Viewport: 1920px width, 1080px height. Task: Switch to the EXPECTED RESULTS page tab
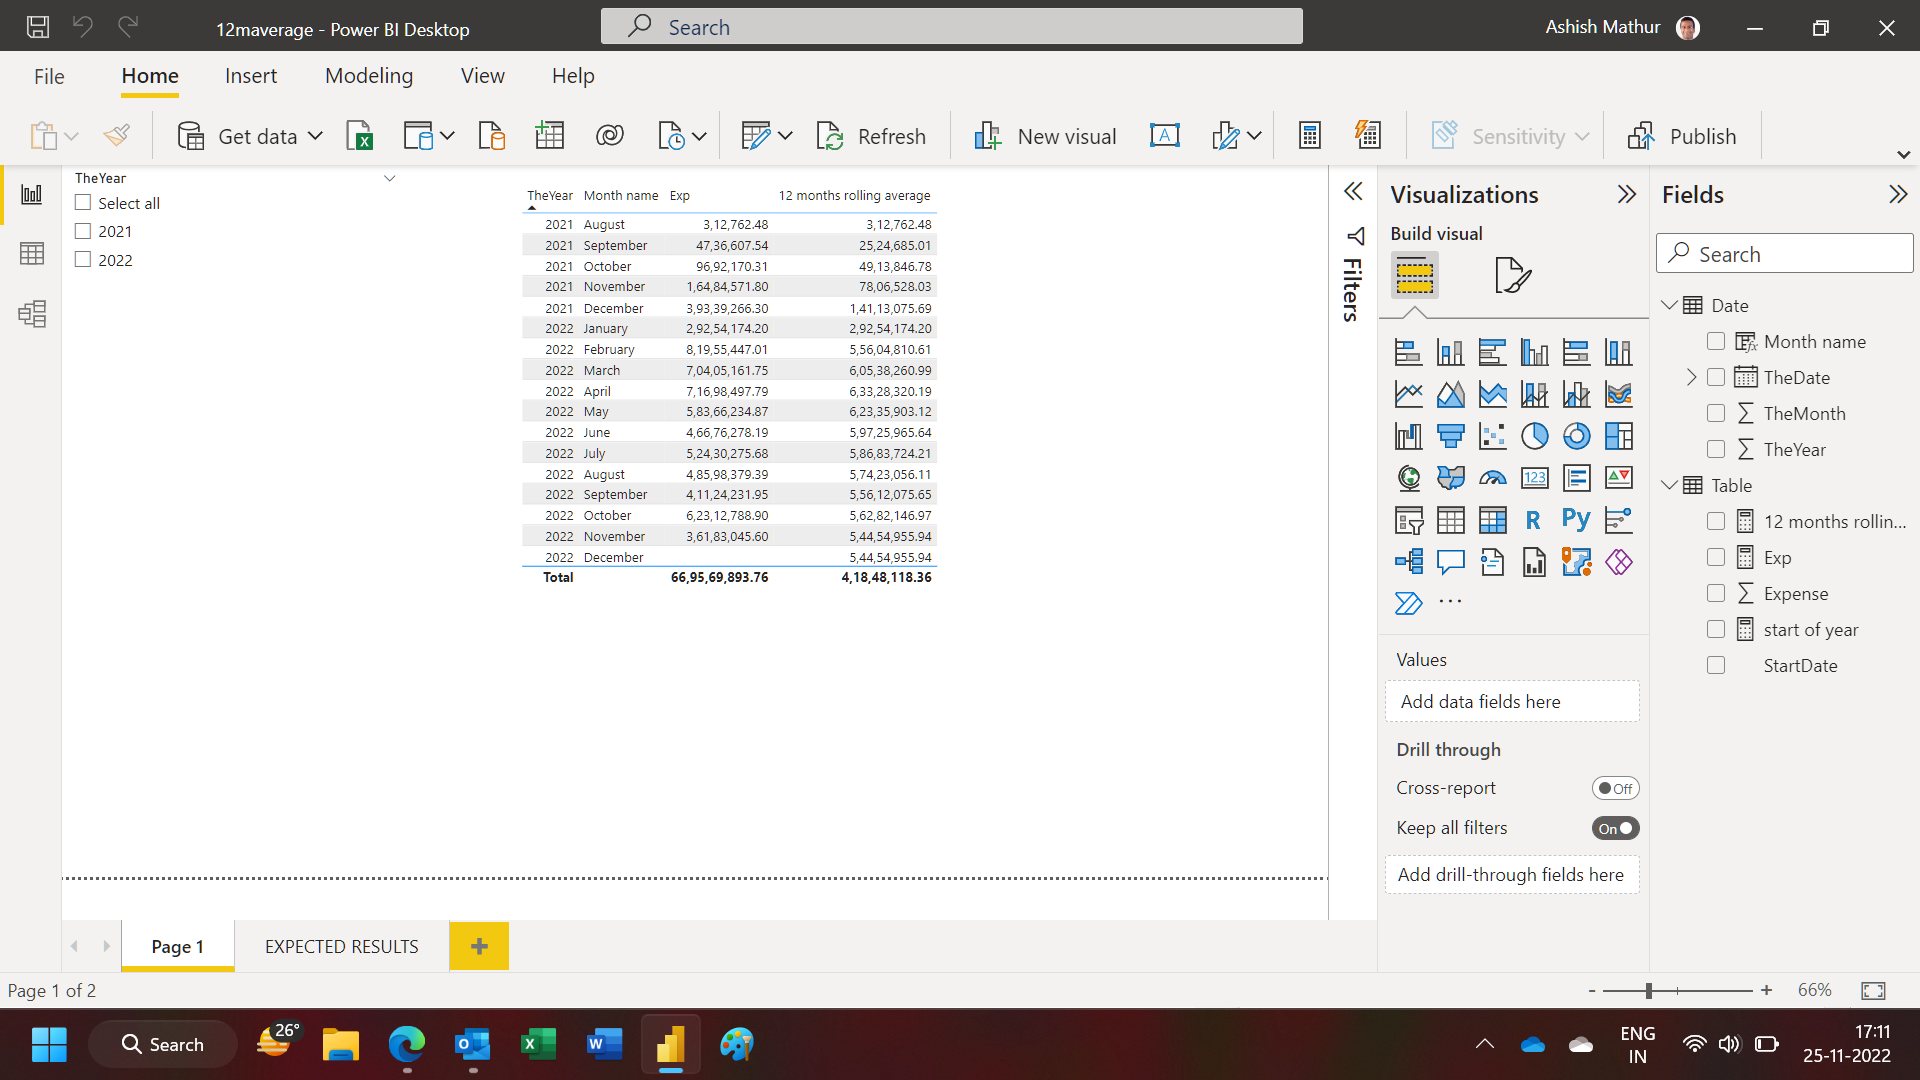[342, 946]
